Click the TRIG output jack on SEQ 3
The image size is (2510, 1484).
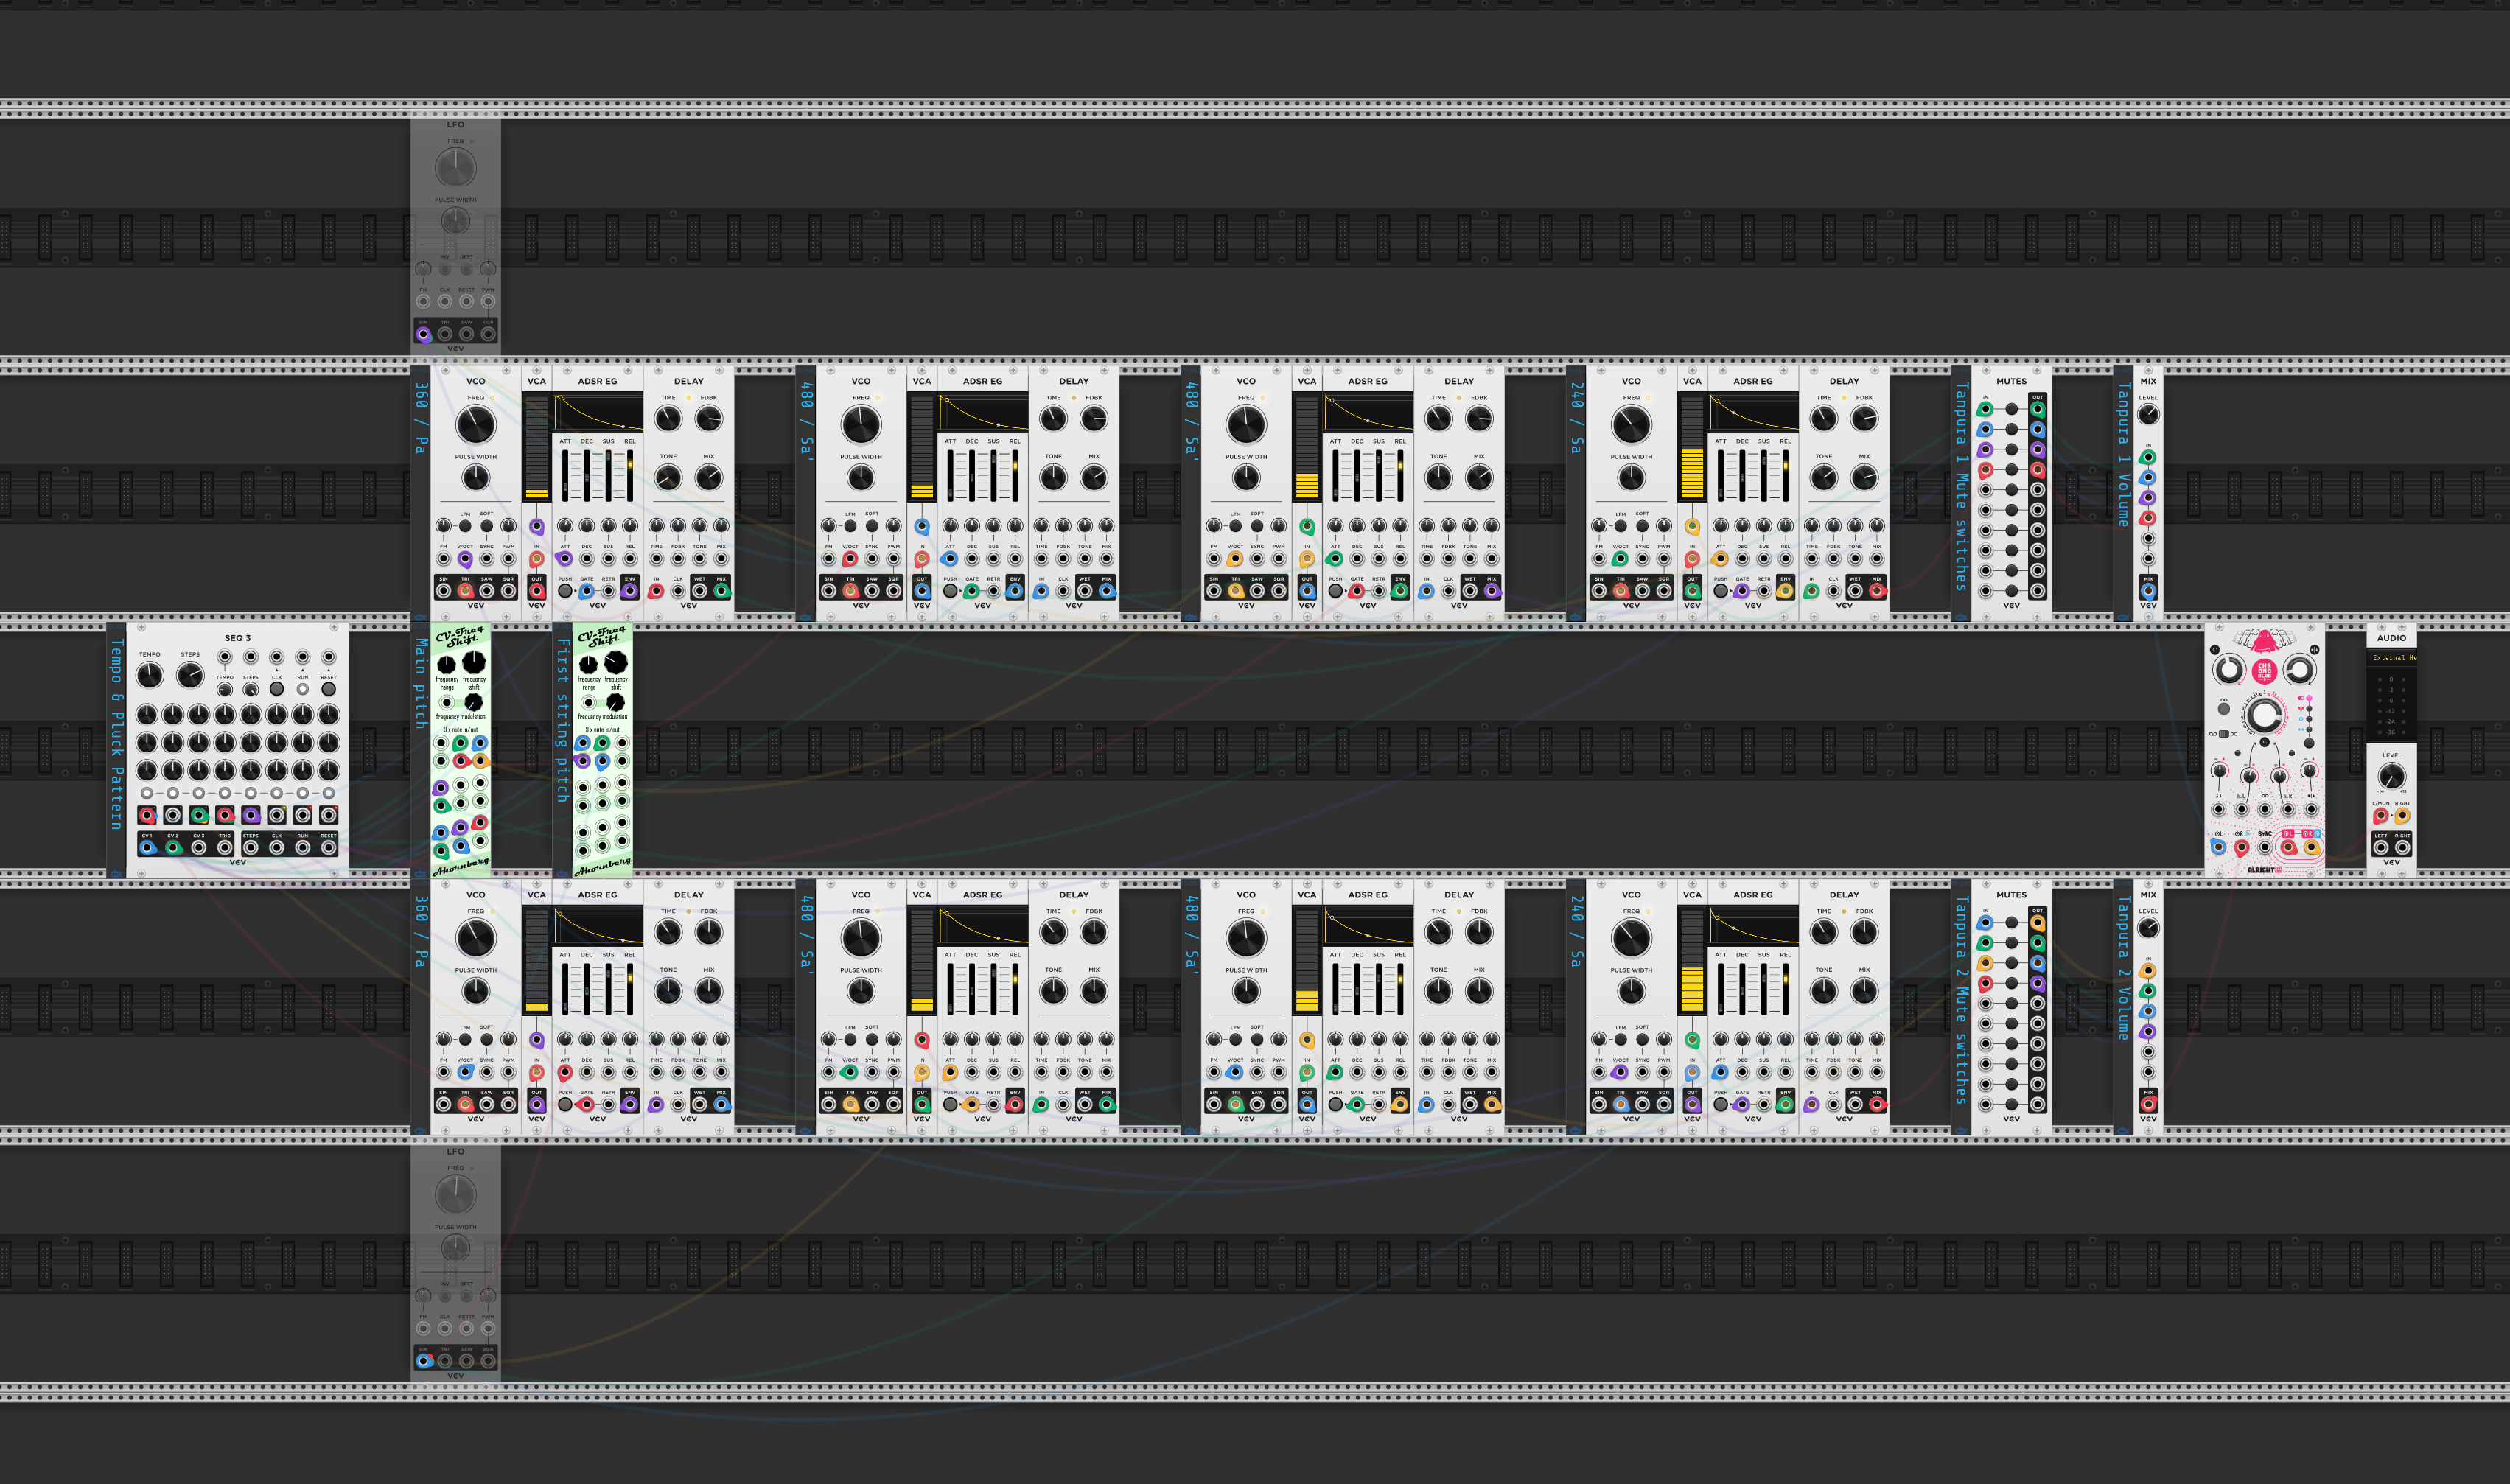point(225,848)
